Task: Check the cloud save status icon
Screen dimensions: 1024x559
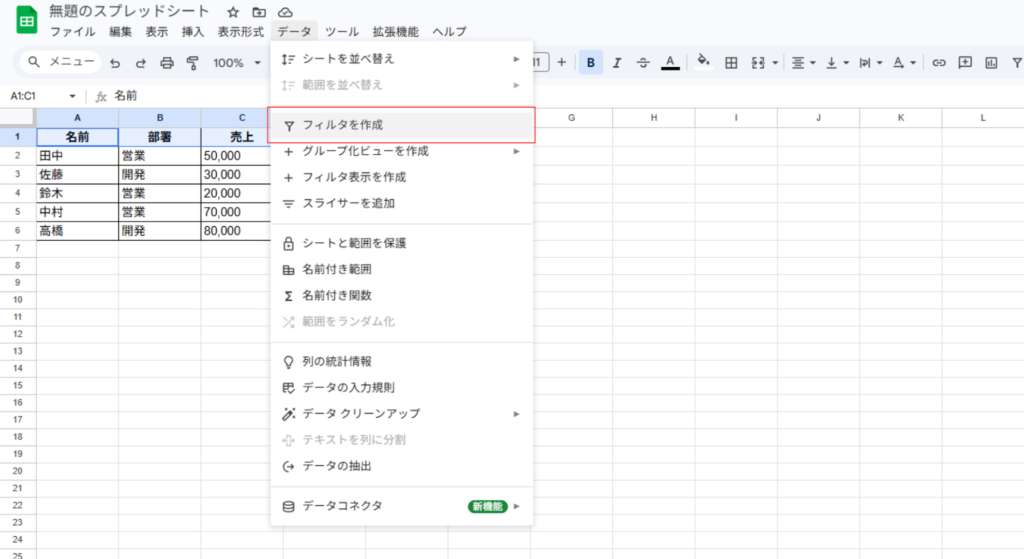Action: coord(285,12)
